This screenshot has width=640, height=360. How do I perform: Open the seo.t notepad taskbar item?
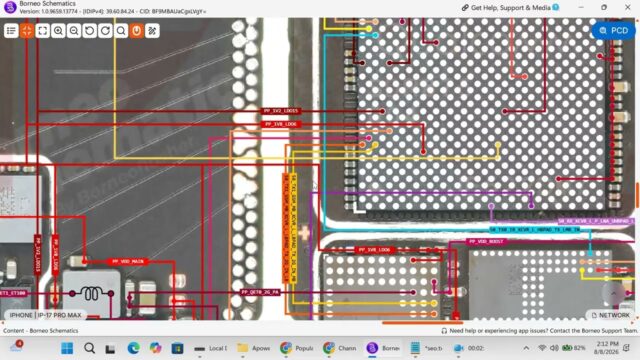tap(426, 348)
